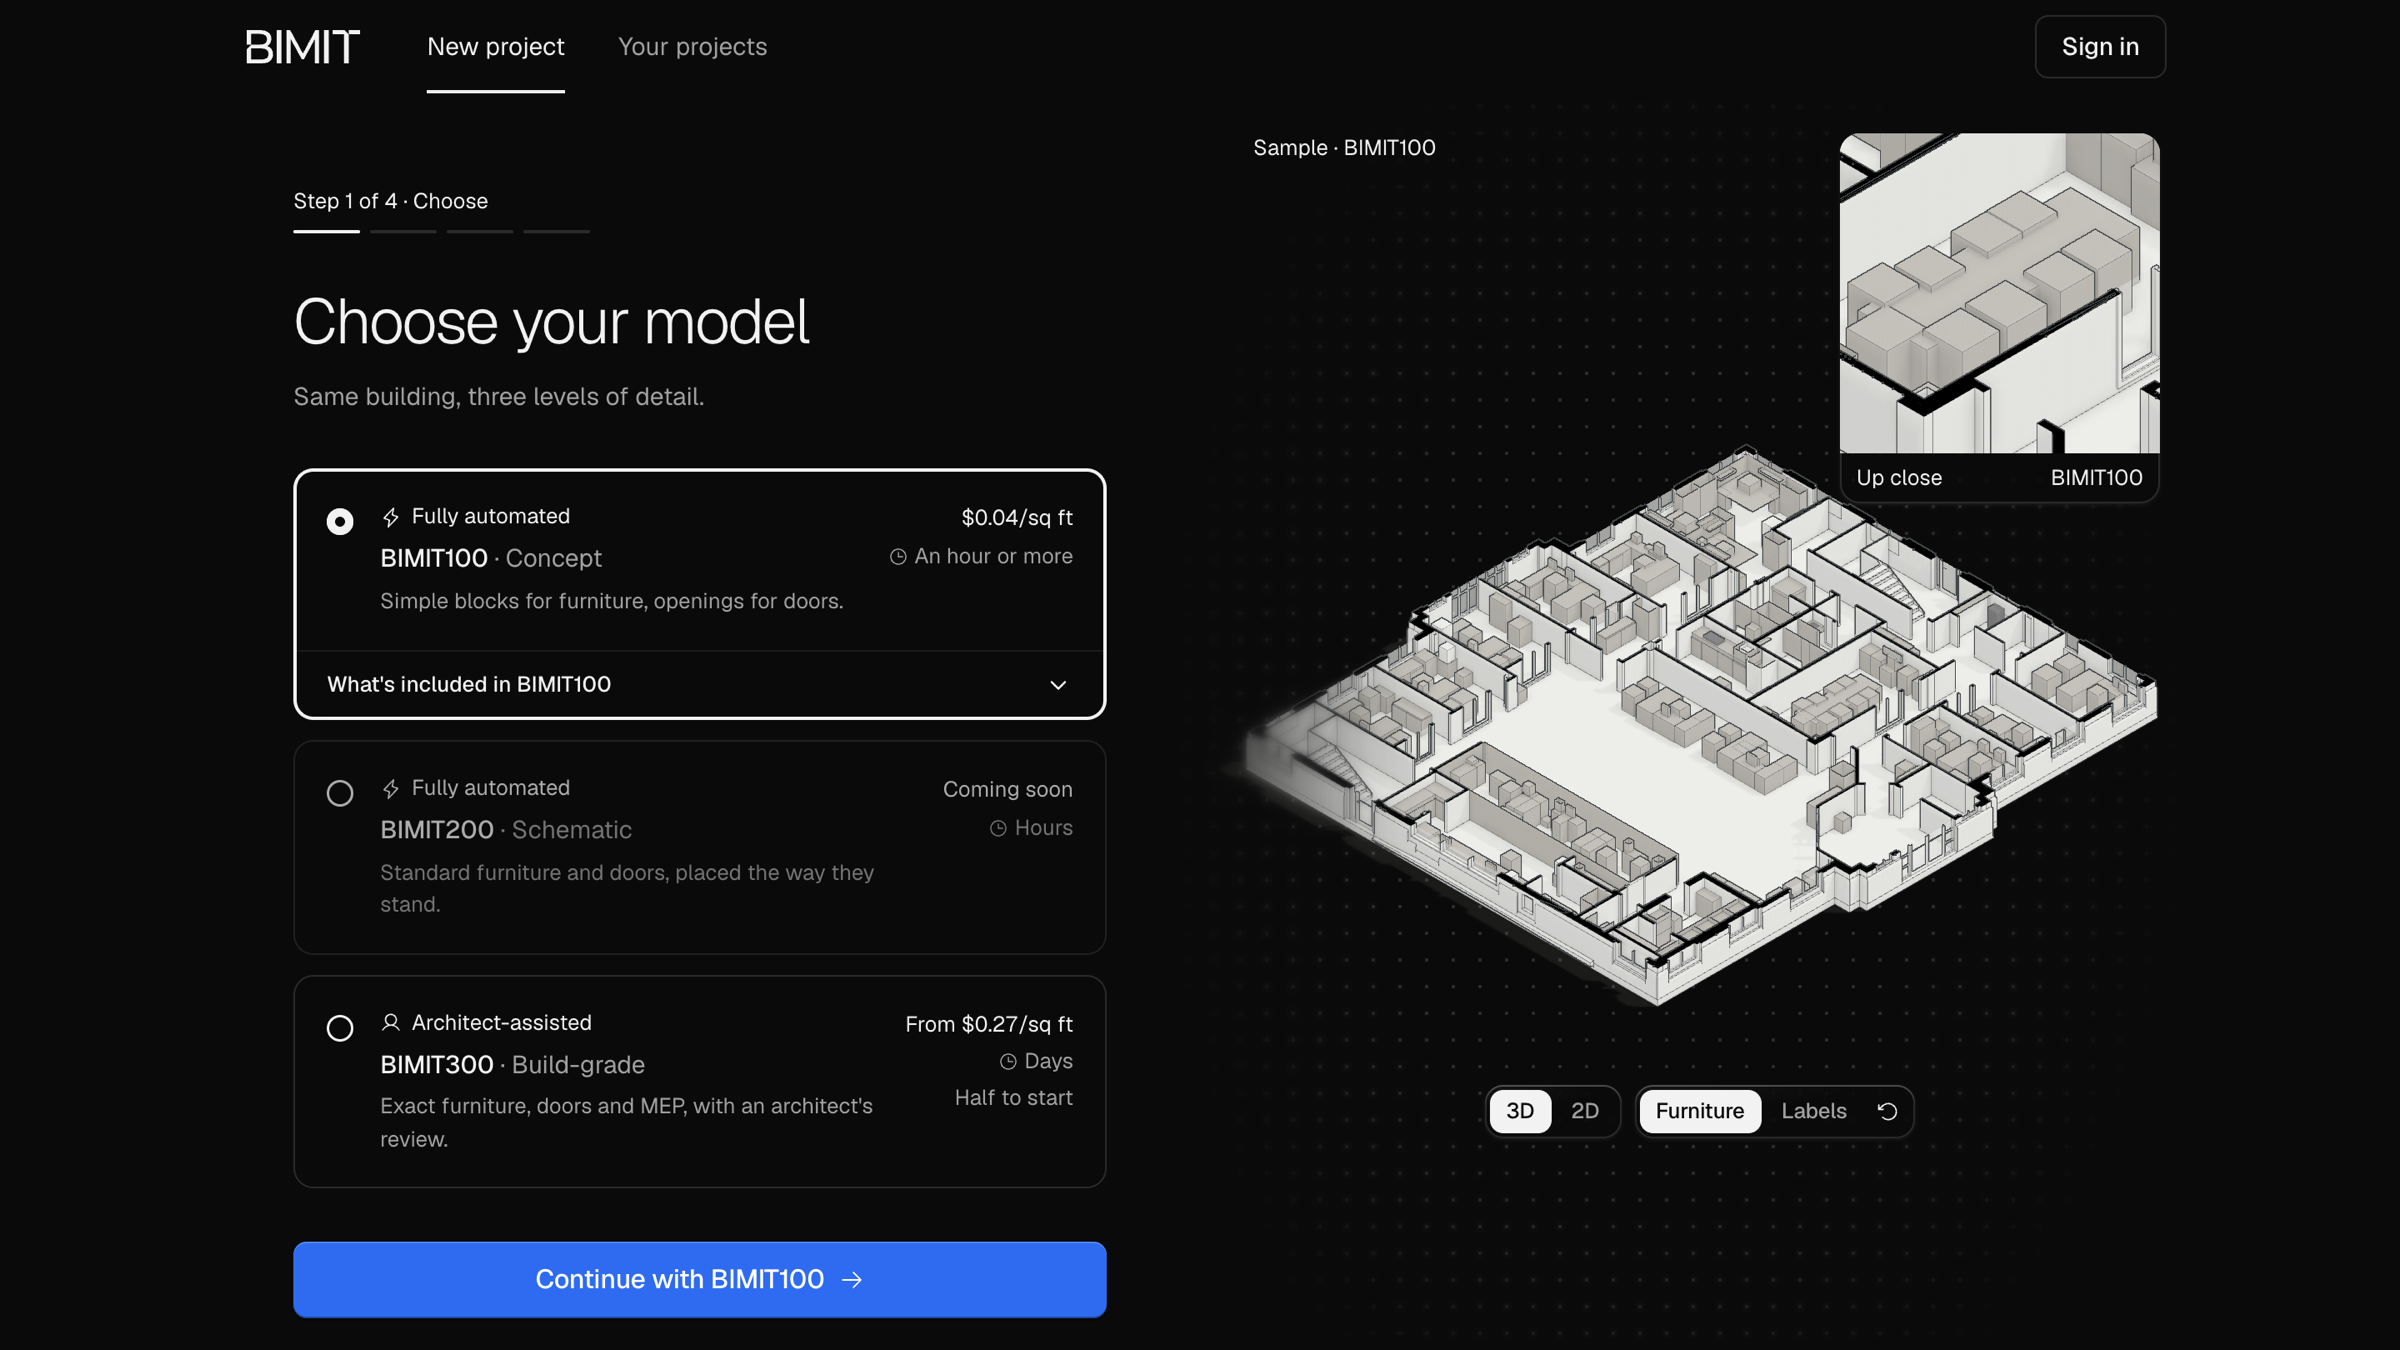Select the BIMIT100 Concept radio button
Image resolution: width=2400 pixels, height=1350 pixels.
pos(340,522)
